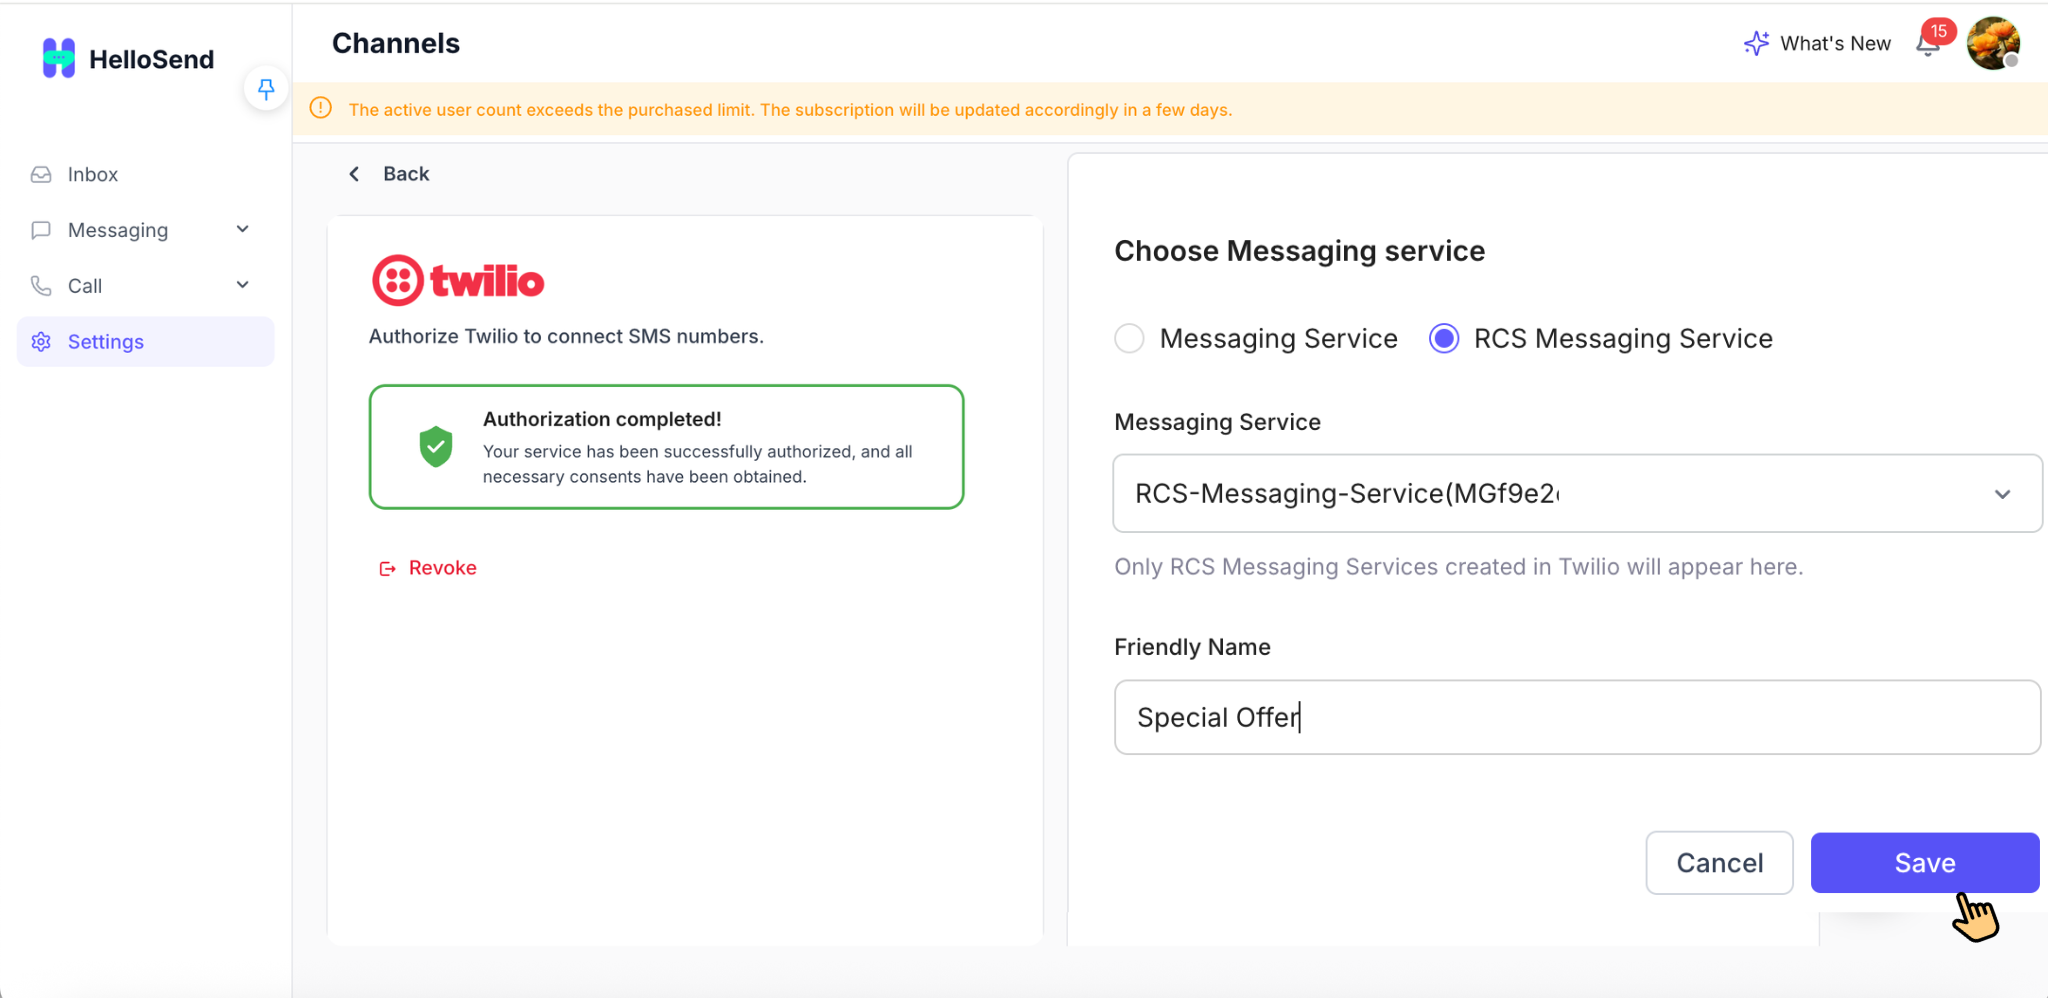This screenshot has width=2048, height=998.
Task: Click the dropdown arrow of Messaging Service field
Action: click(x=2002, y=494)
